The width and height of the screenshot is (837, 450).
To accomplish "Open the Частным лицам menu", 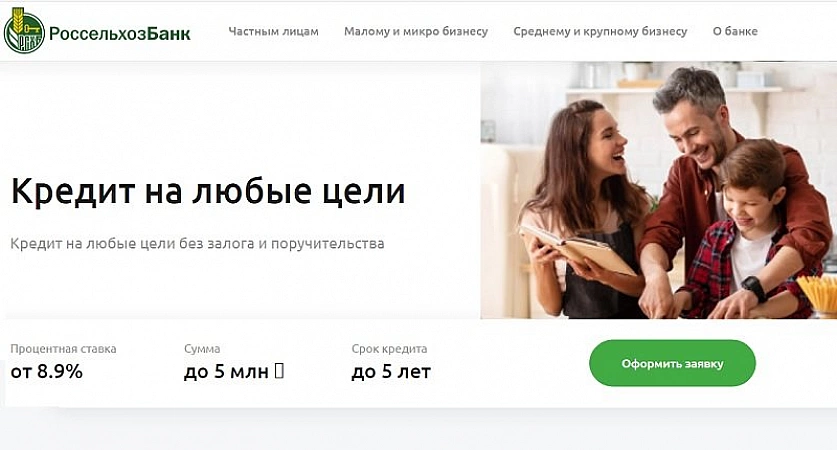I will (273, 31).
